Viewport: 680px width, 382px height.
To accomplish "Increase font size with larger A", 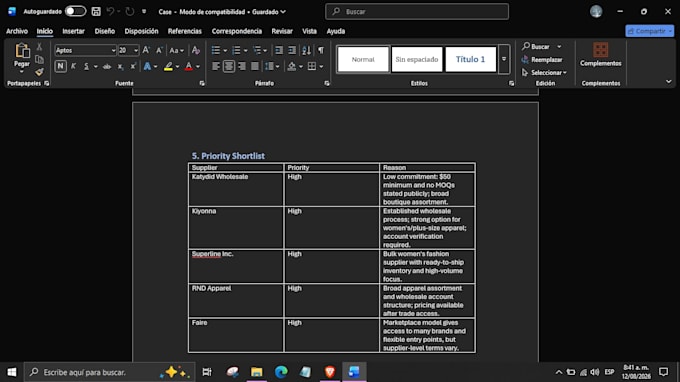I will [x=146, y=50].
